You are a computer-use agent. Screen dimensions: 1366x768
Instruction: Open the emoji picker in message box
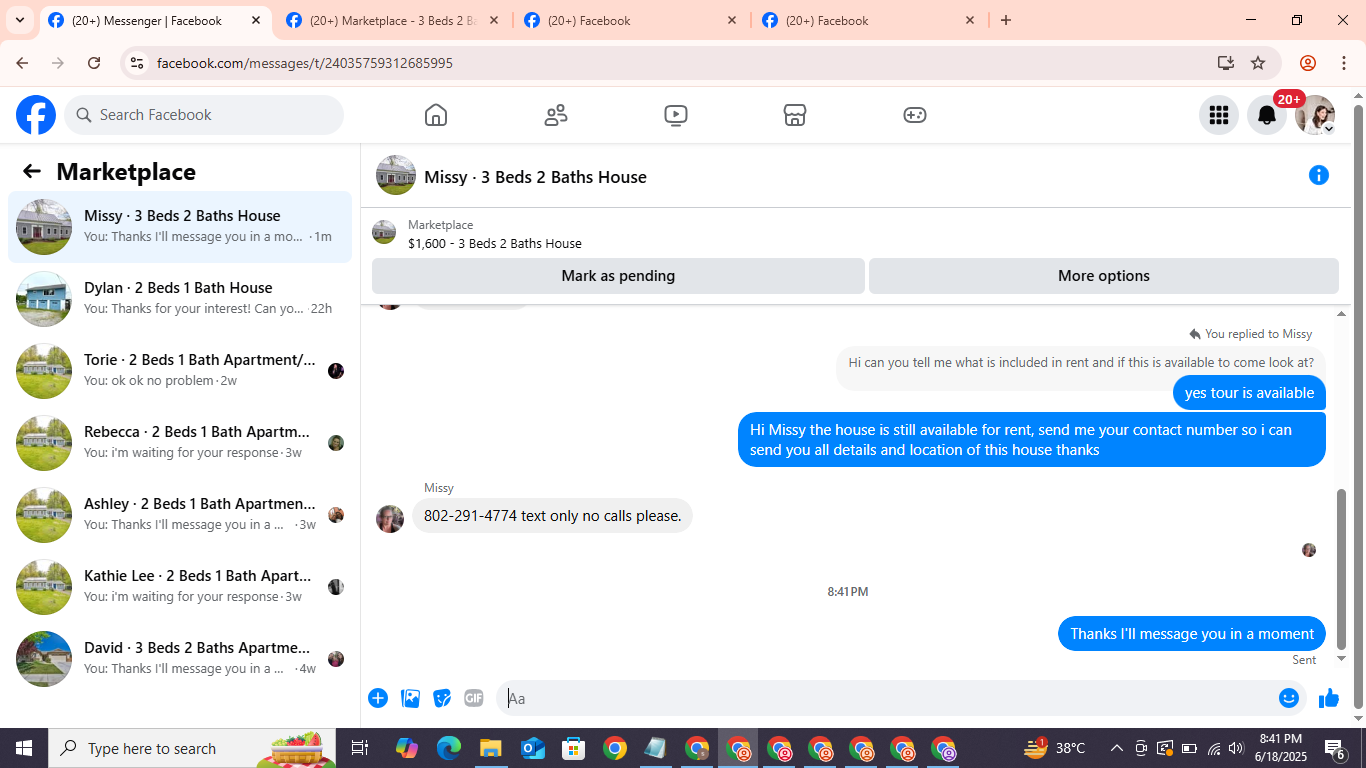click(x=1289, y=698)
